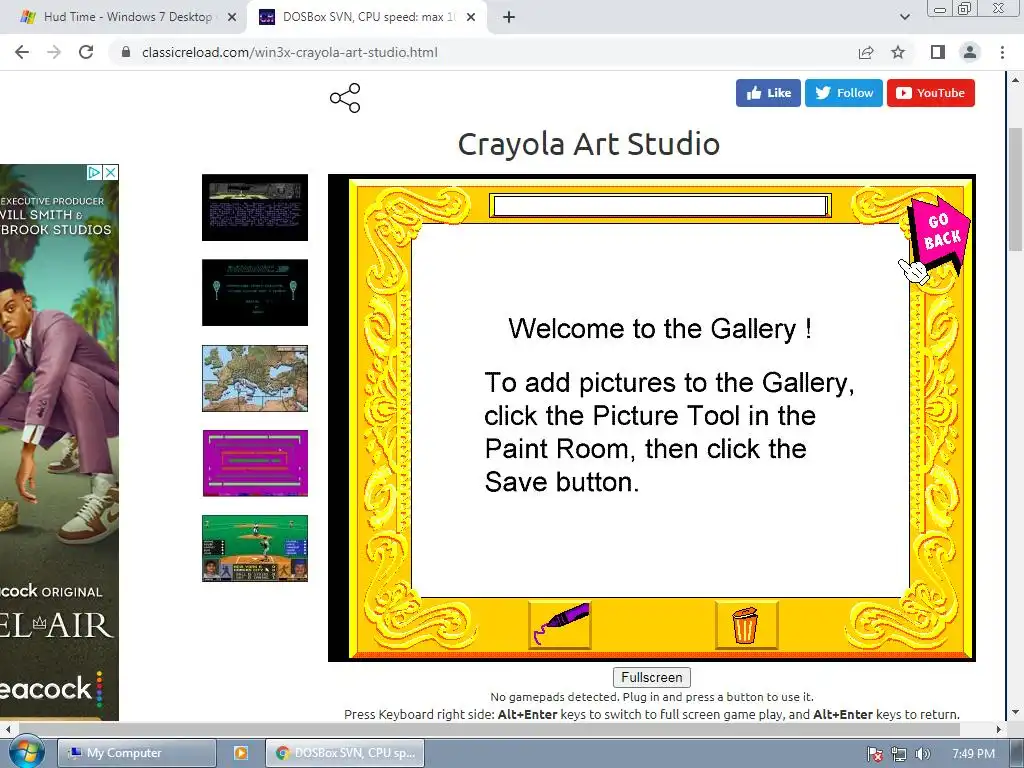The width and height of the screenshot is (1024, 768).
Task: Open the magenta screen game thumbnail
Action: (255, 463)
